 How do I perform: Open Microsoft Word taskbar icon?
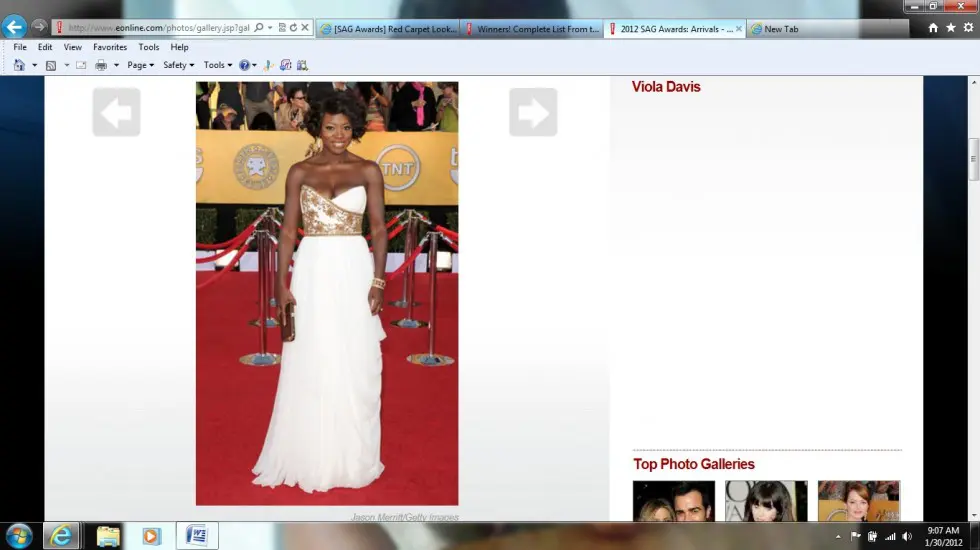click(x=197, y=536)
